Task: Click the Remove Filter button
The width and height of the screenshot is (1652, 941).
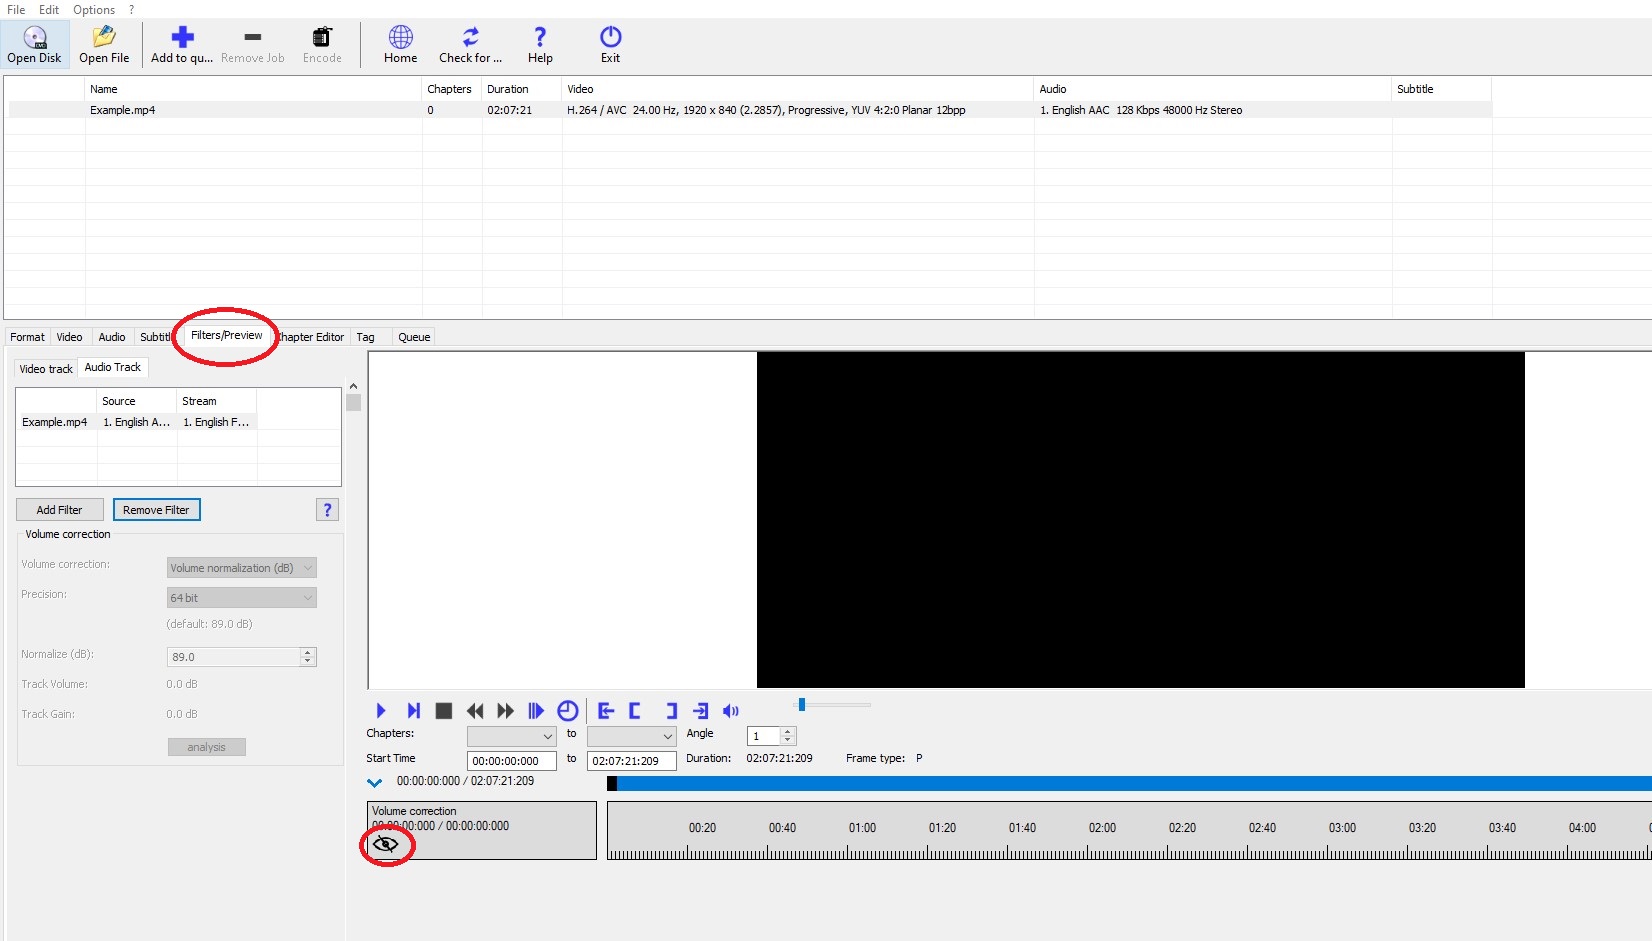Action: pyautogui.click(x=157, y=510)
